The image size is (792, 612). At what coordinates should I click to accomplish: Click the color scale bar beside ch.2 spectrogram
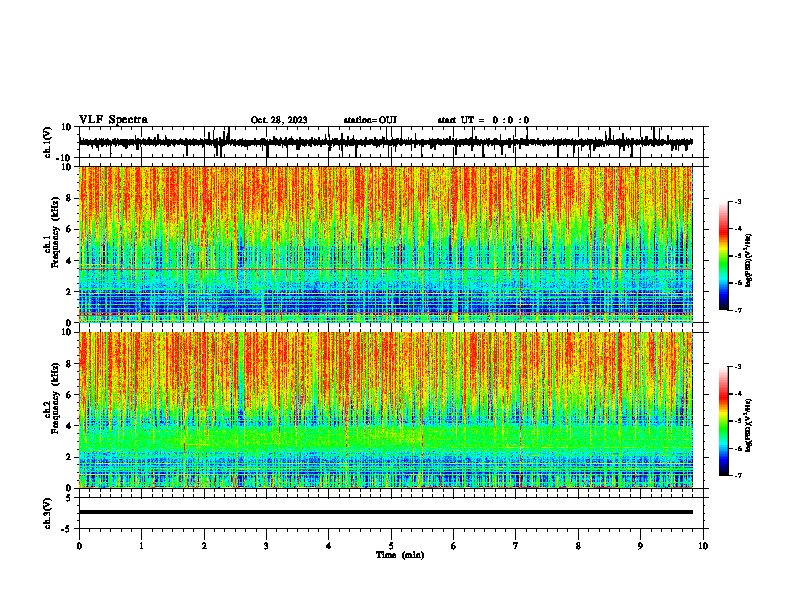[724, 421]
